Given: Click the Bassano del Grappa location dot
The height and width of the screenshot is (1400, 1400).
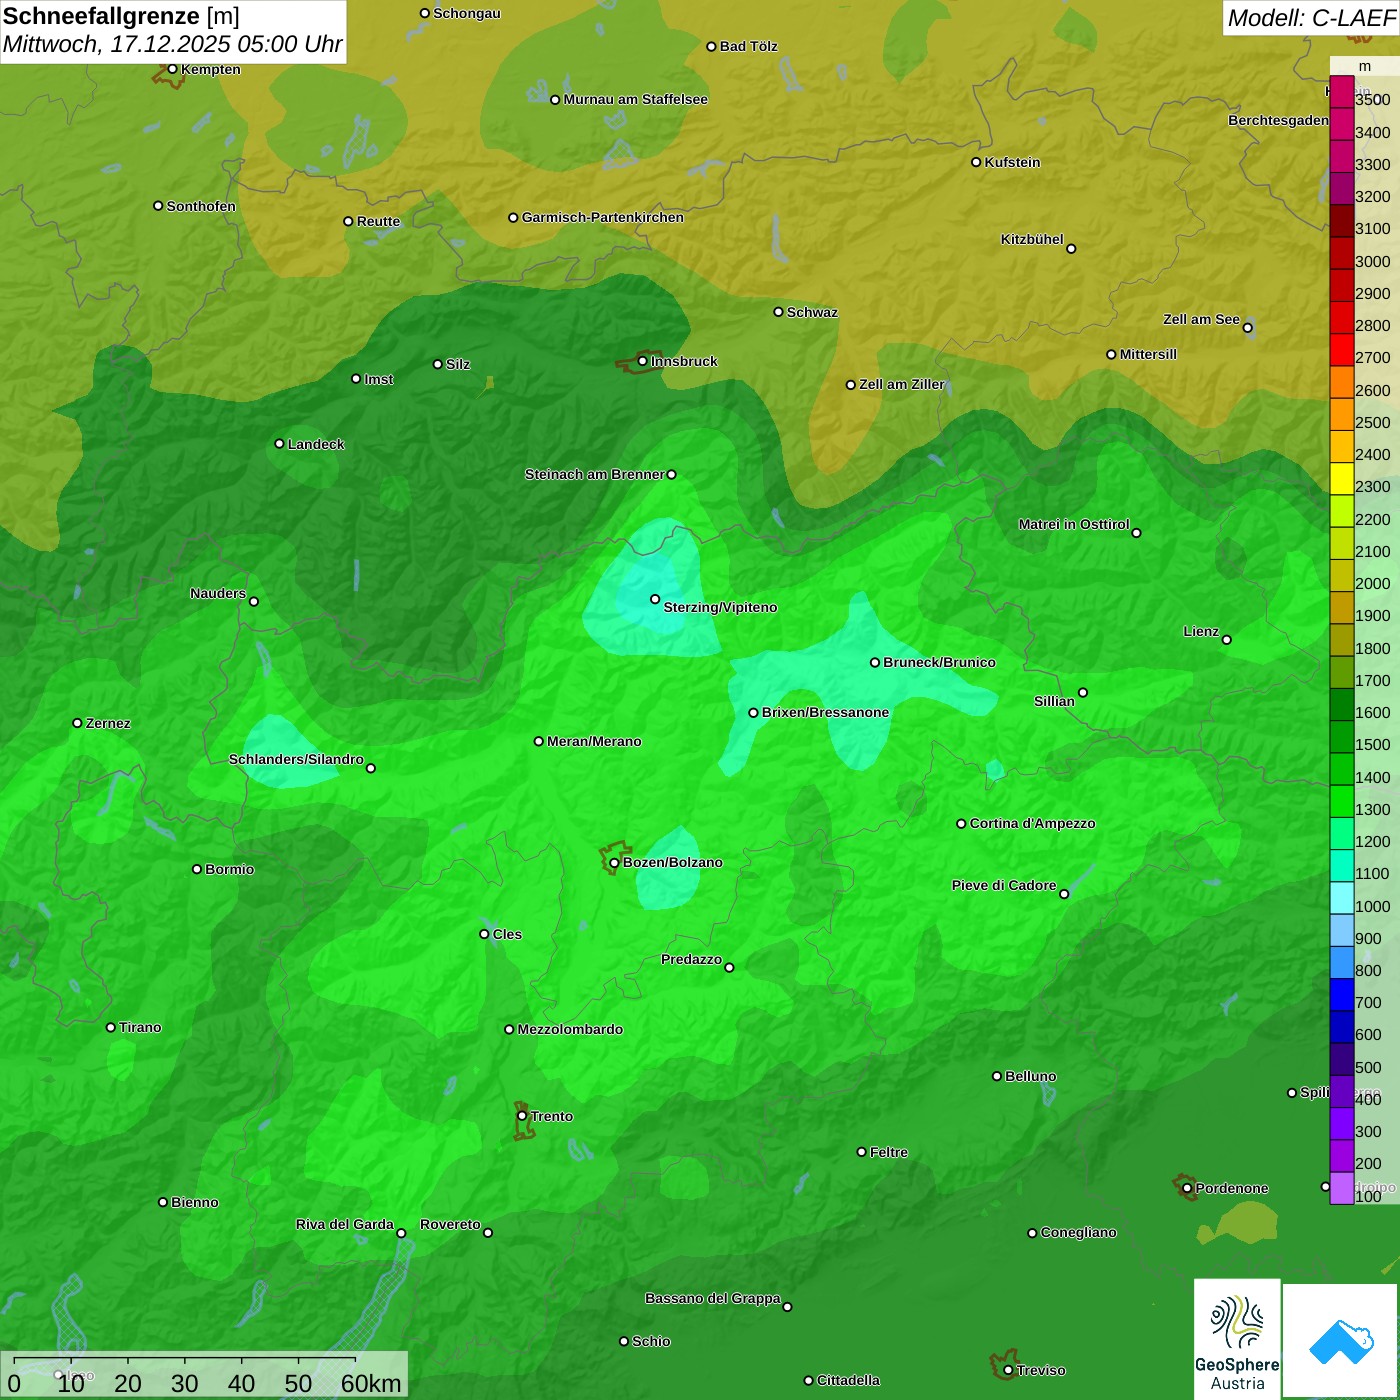Looking at the screenshot, I should click(x=787, y=1307).
